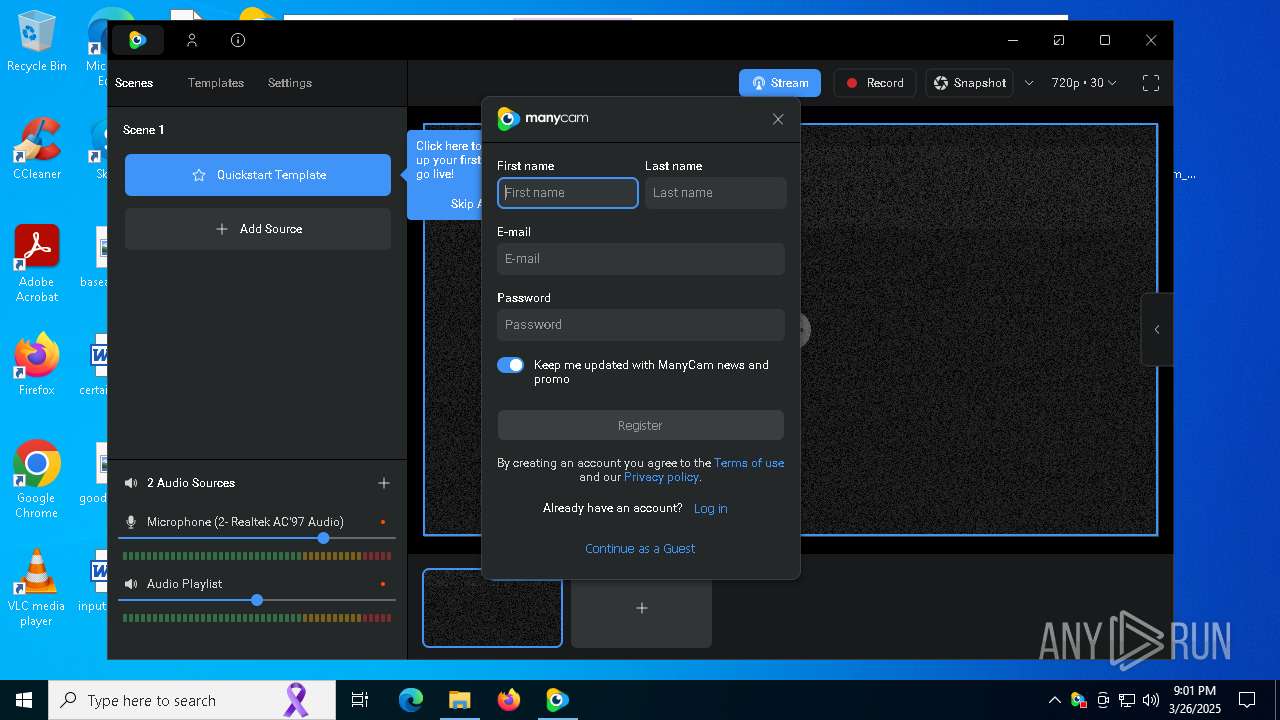Screen dimensions: 1280x720
Task: Open the Windows Start menu
Action: (24, 700)
